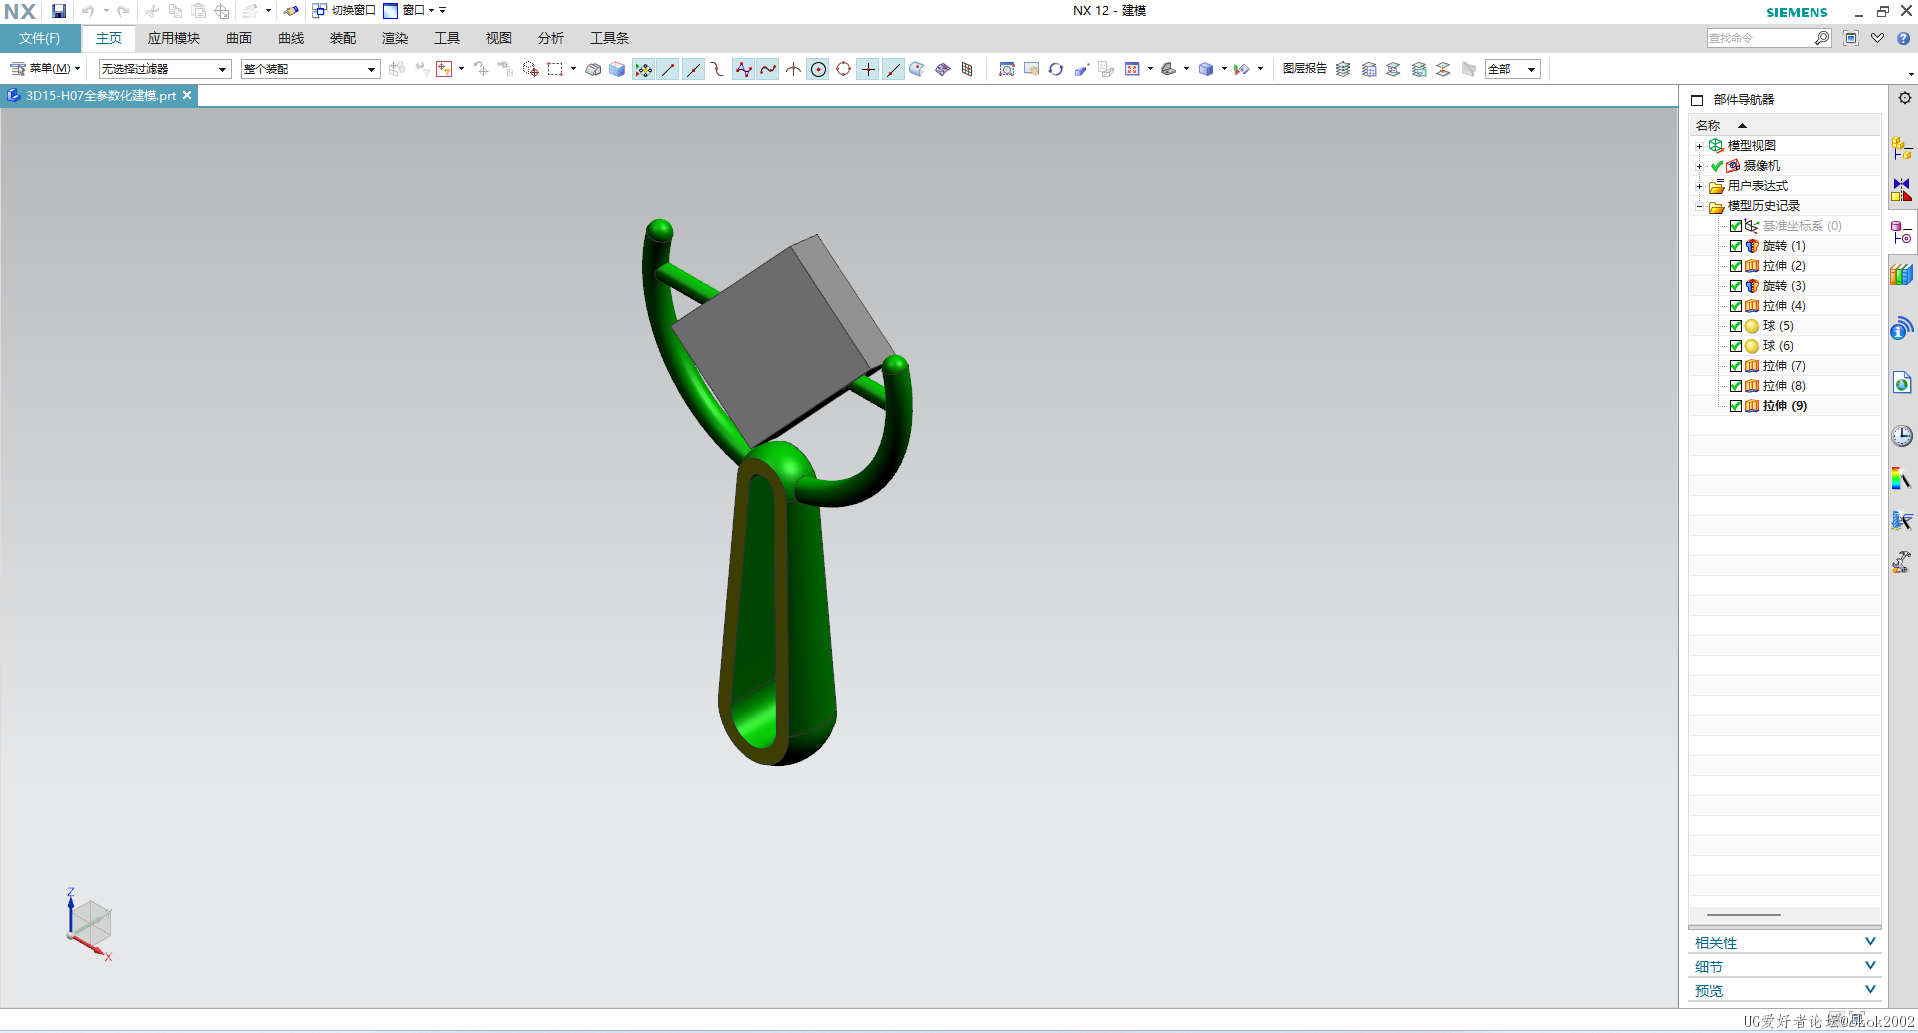Image resolution: width=1918 pixels, height=1033 pixels.
Task: Toggle the arc center snap icon
Action: (818, 69)
